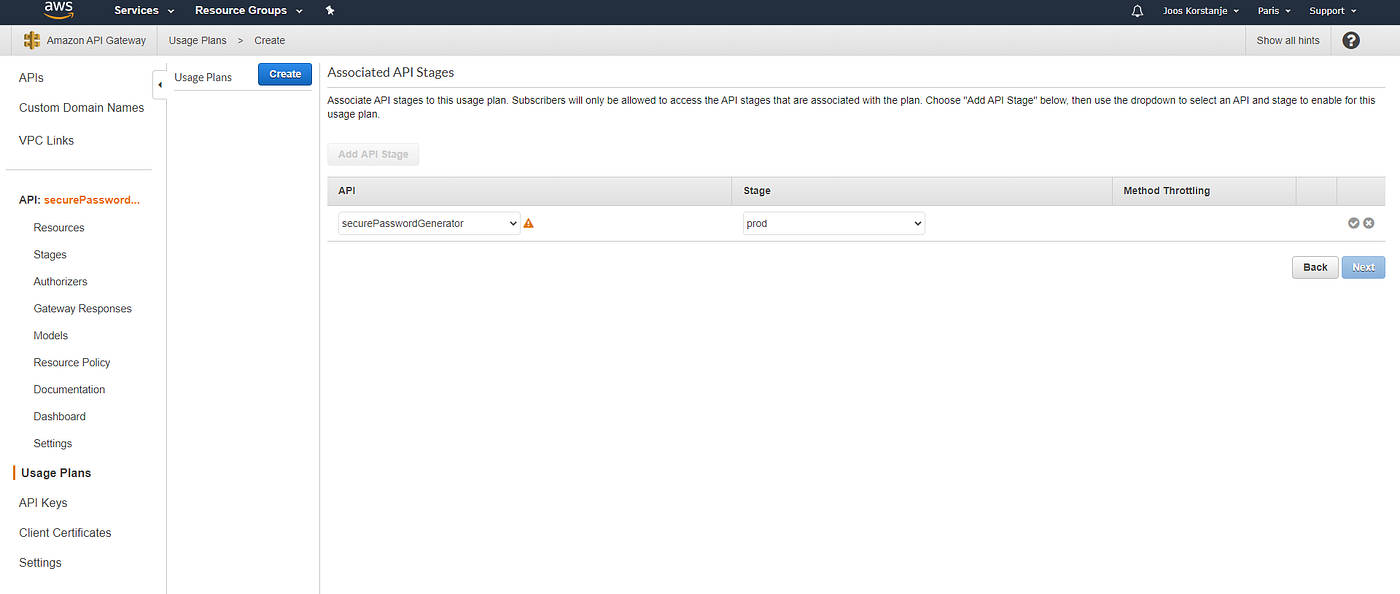The image size is (1400, 594).
Task: Open Gateway Responses
Action: pyautogui.click(x=82, y=309)
